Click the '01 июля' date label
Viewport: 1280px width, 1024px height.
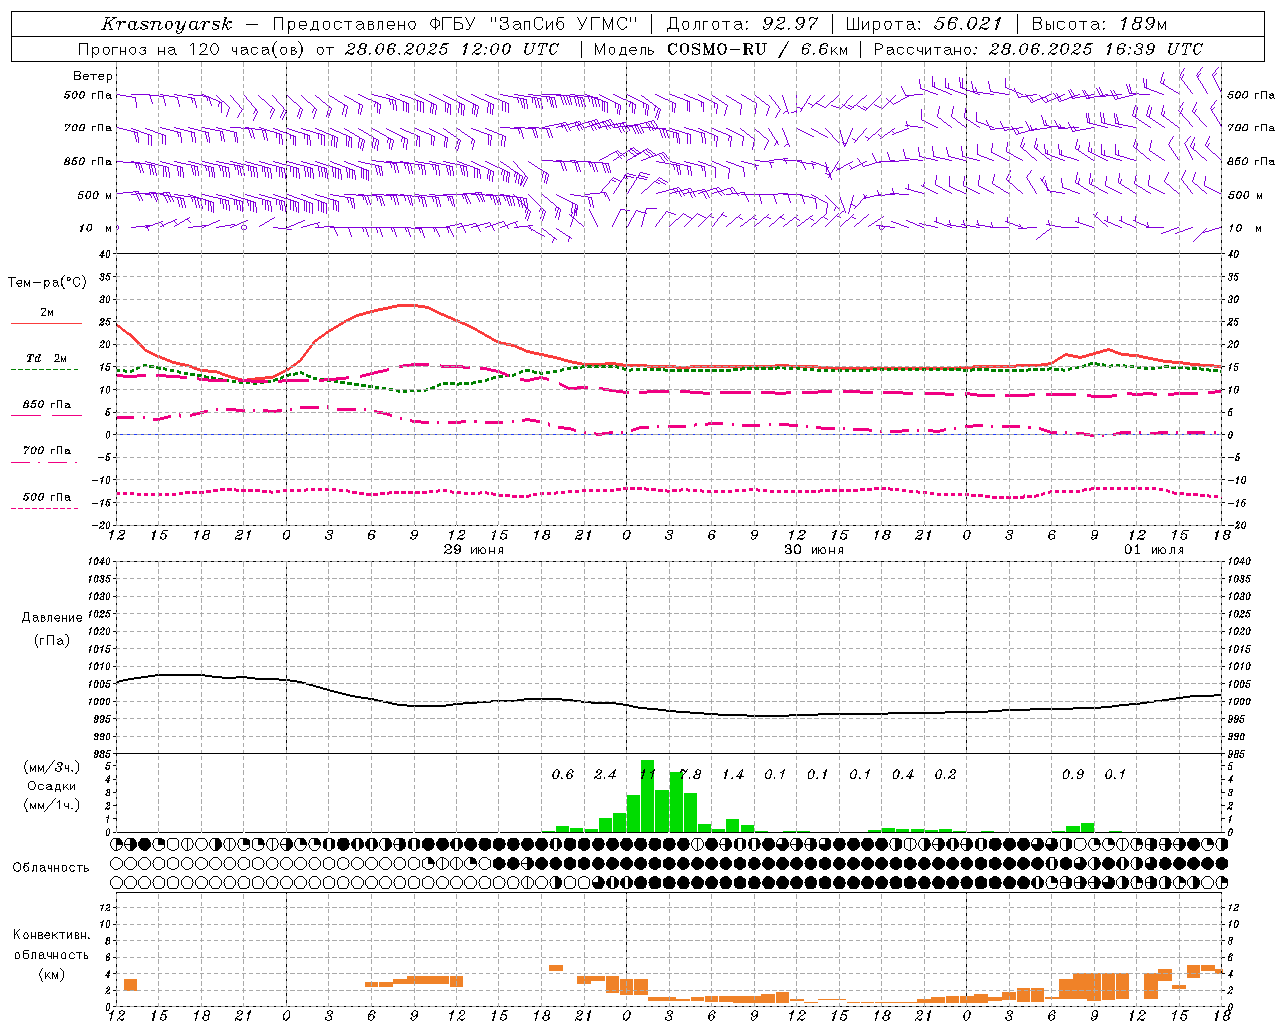[1154, 550]
